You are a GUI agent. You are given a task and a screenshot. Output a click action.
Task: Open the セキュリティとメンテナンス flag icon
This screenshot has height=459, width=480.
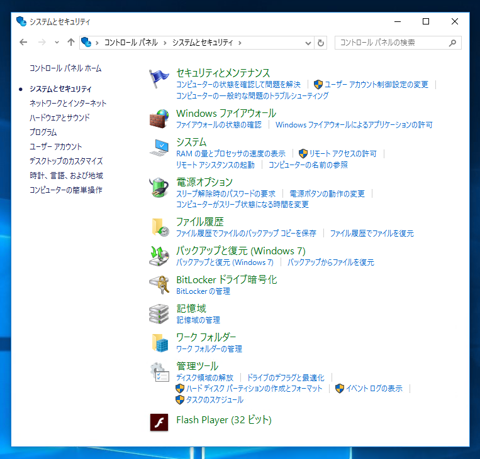pyautogui.click(x=159, y=78)
